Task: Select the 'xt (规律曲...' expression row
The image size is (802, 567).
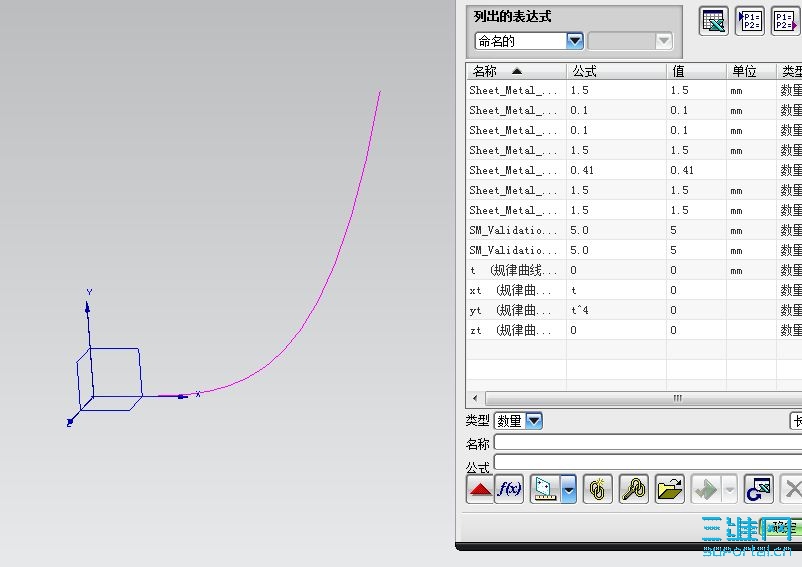Action: (x=634, y=290)
